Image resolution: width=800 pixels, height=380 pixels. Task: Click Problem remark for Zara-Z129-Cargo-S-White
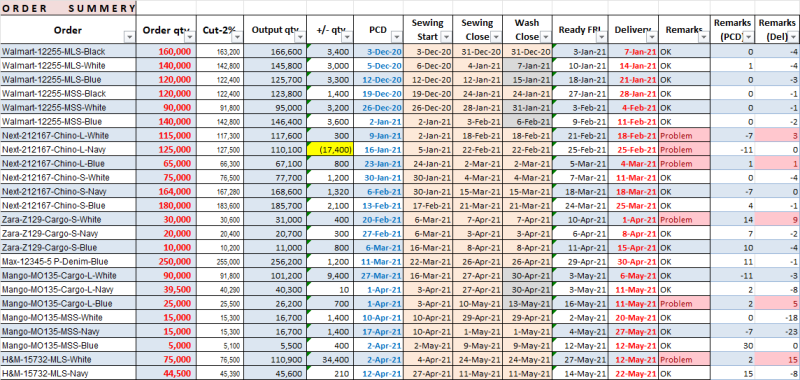tap(684, 220)
